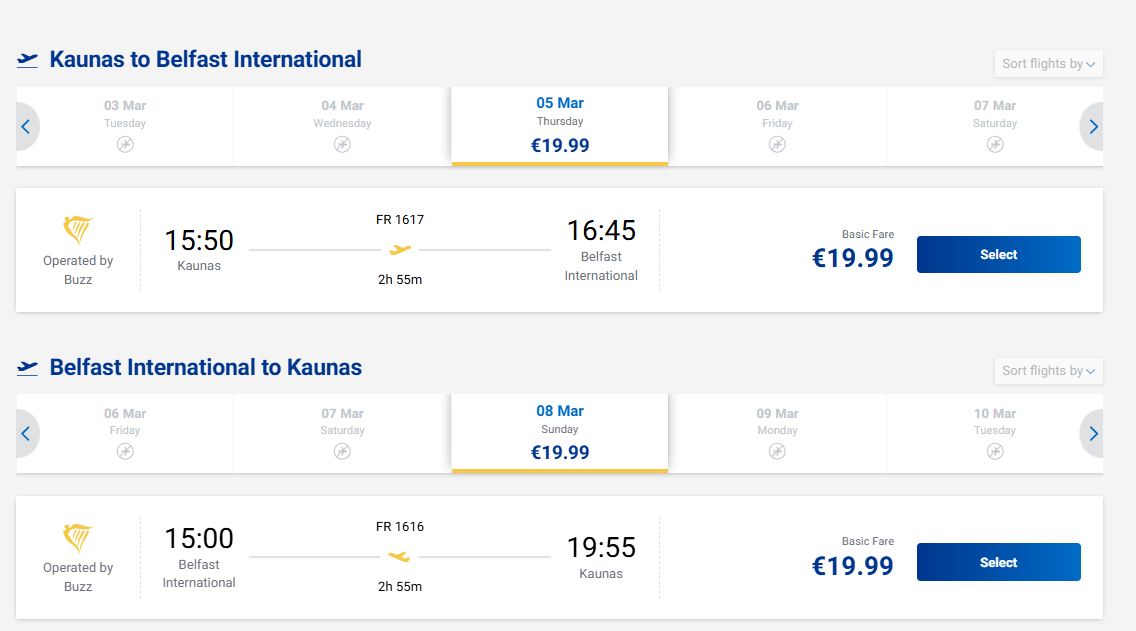Click the Ryanair harp logo on flight FR 1617

click(78, 231)
